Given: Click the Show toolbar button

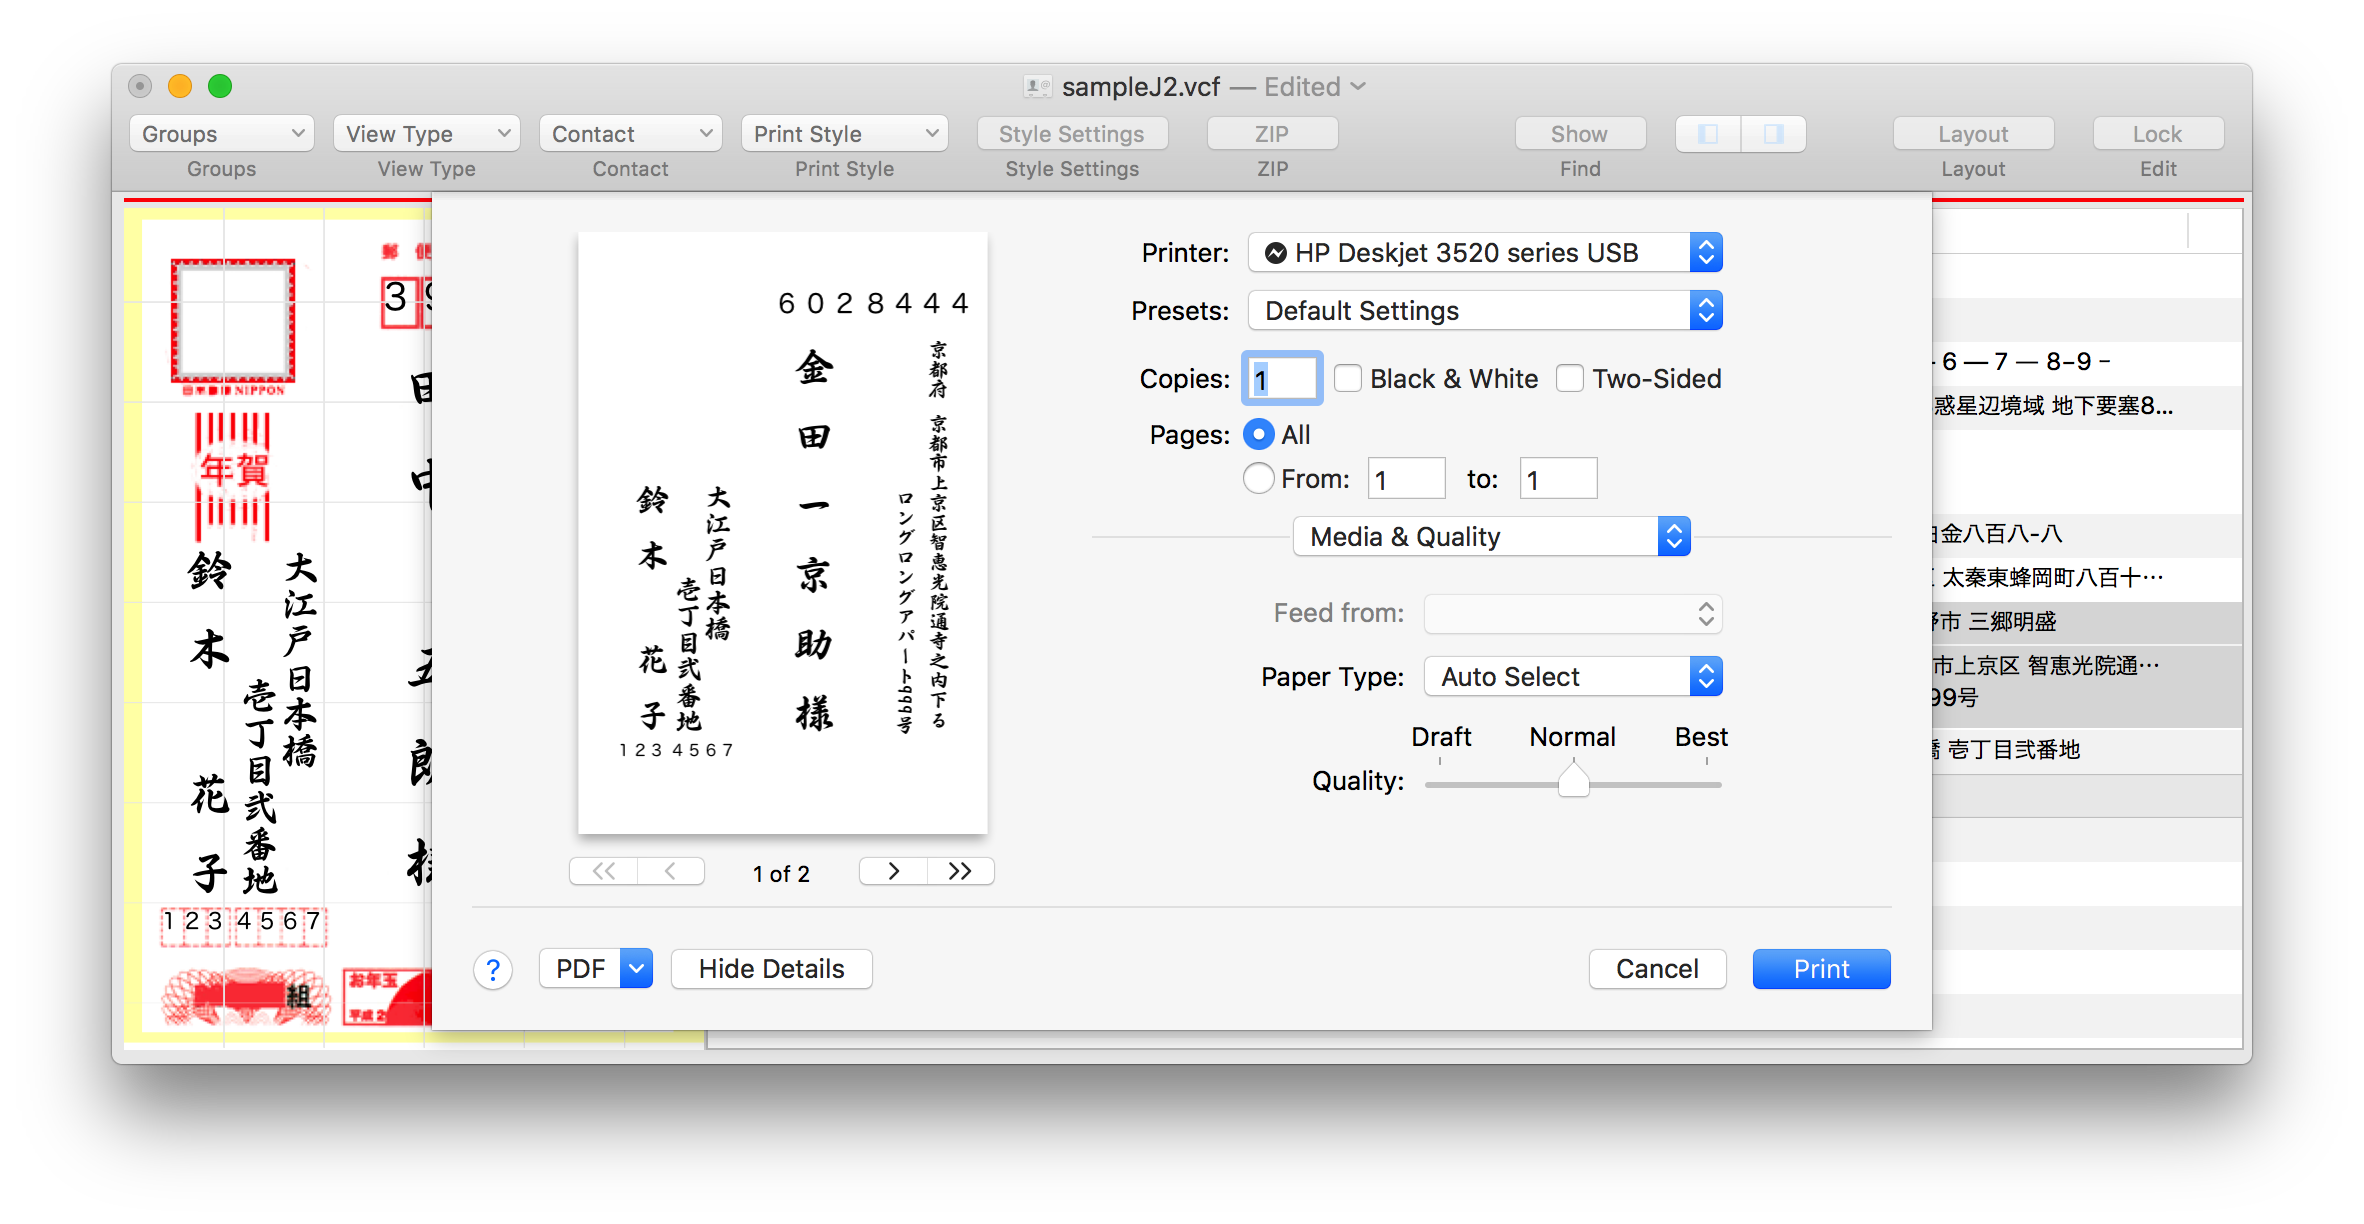Looking at the screenshot, I should click(x=1580, y=134).
